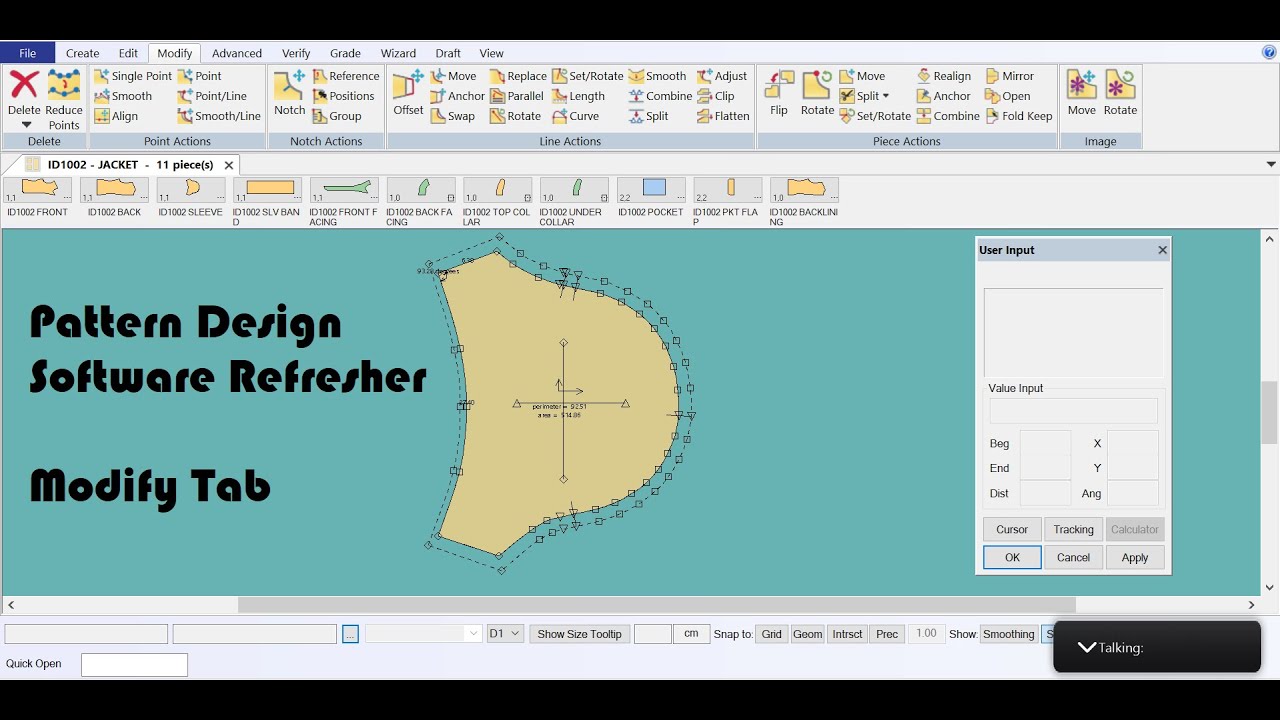
Task: Click the Delete tool icon
Action: point(24,85)
